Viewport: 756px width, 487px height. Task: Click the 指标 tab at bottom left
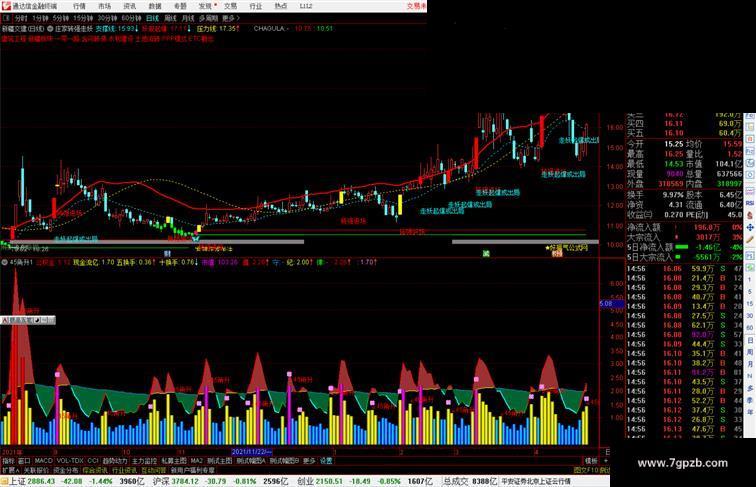pos(8,461)
